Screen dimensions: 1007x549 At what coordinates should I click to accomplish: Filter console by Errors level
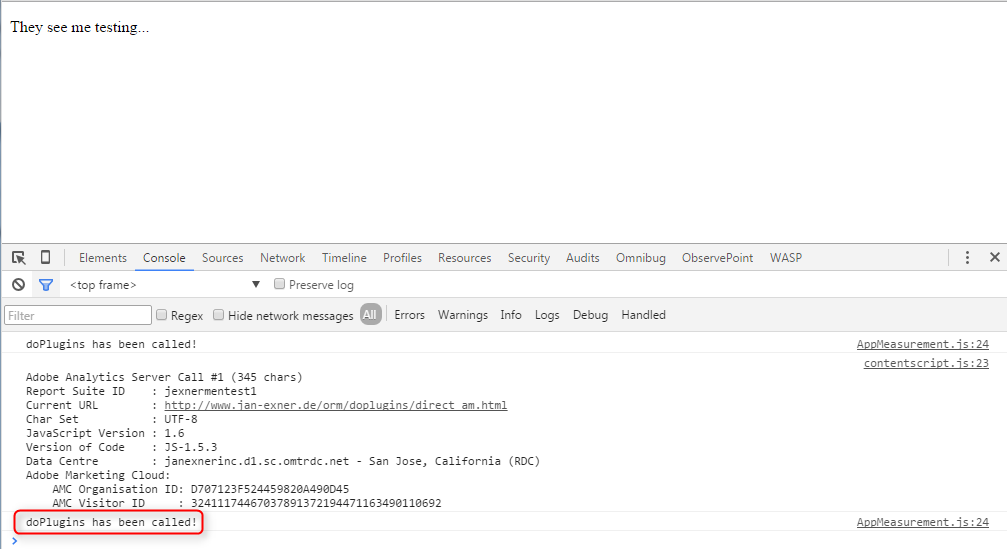pyautogui.click(x=409, y=315)
